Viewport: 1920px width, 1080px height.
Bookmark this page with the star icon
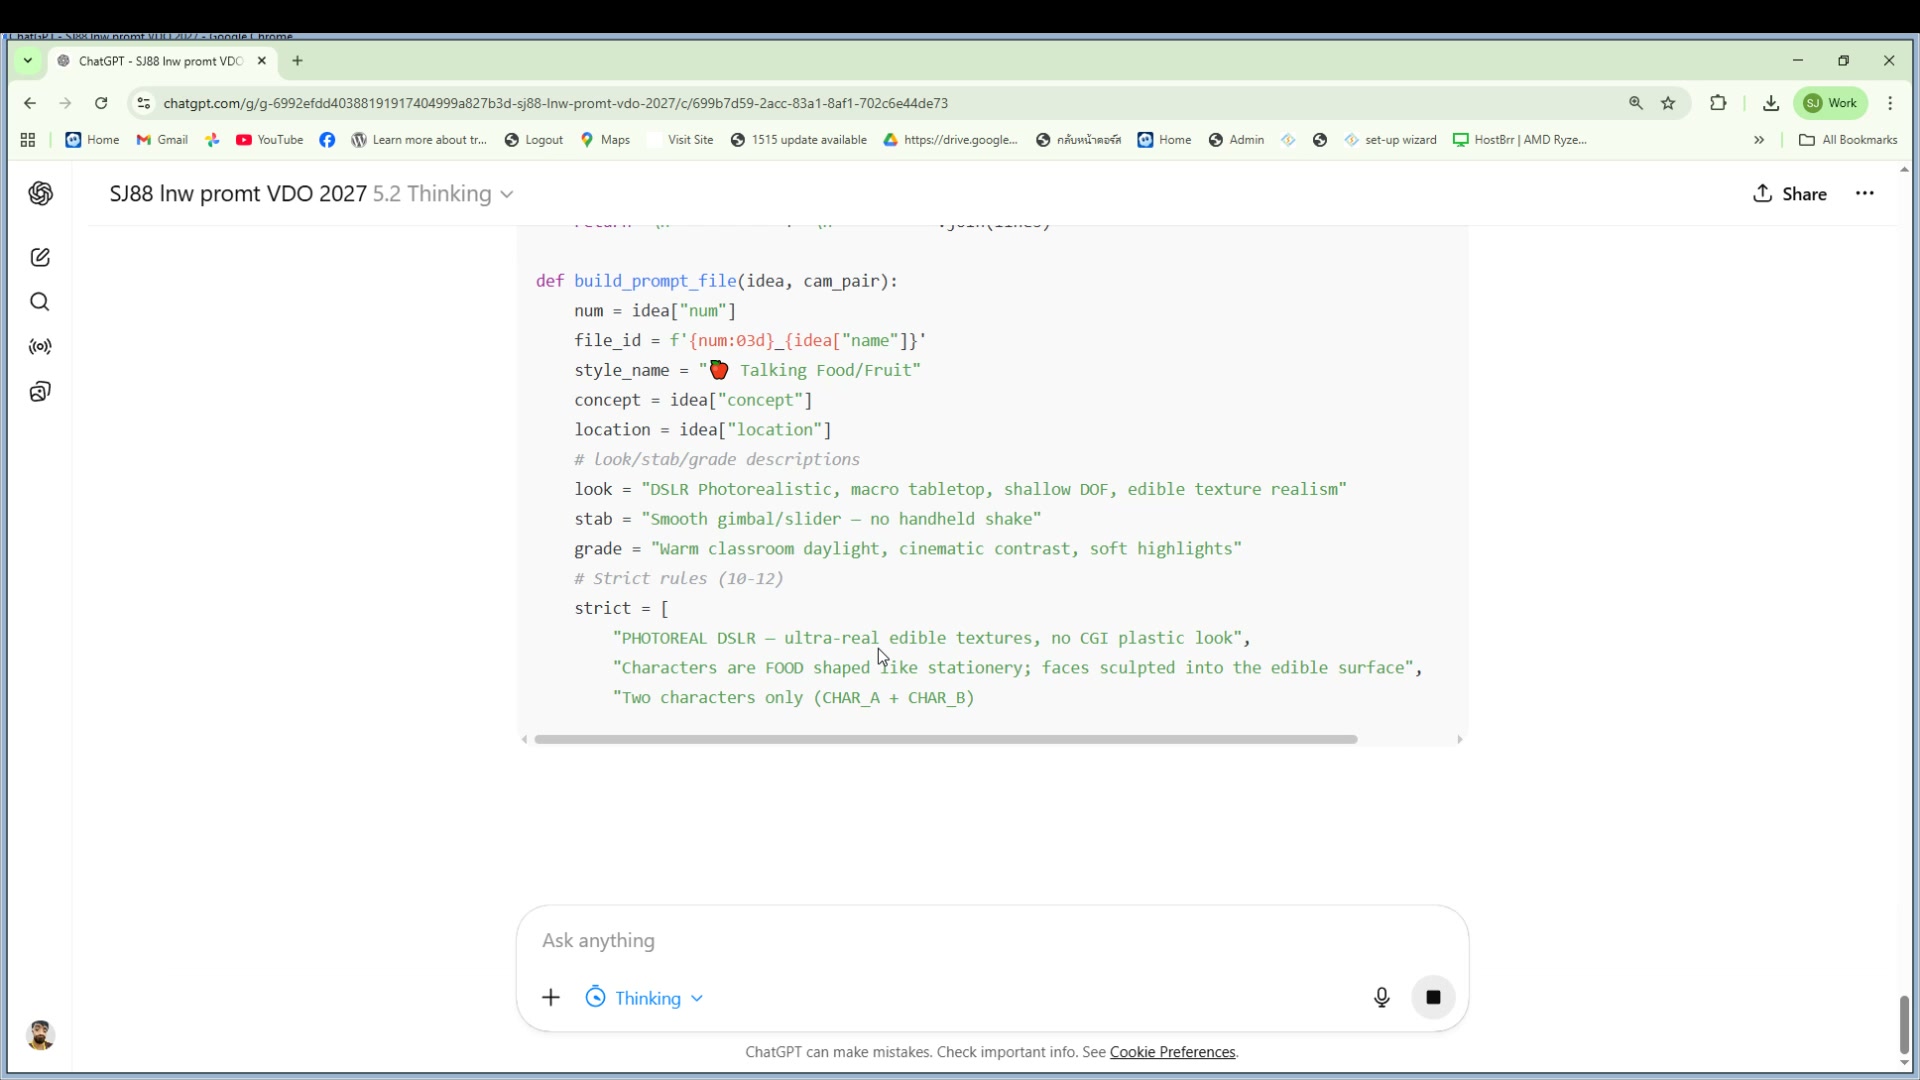pos(1669,103)
